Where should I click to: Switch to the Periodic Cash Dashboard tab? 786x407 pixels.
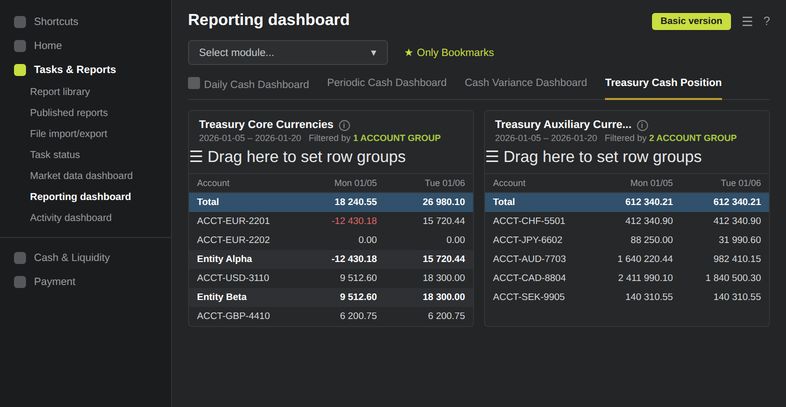coord(386,83)
